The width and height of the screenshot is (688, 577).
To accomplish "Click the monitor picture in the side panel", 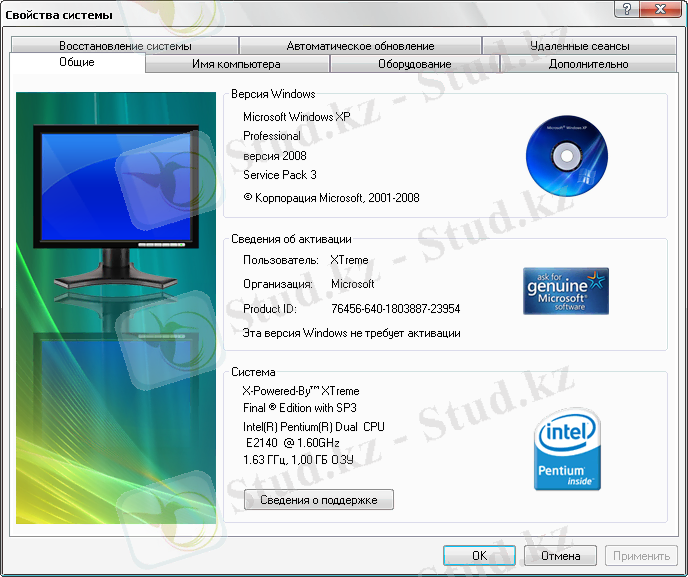I will coord(116,206).
